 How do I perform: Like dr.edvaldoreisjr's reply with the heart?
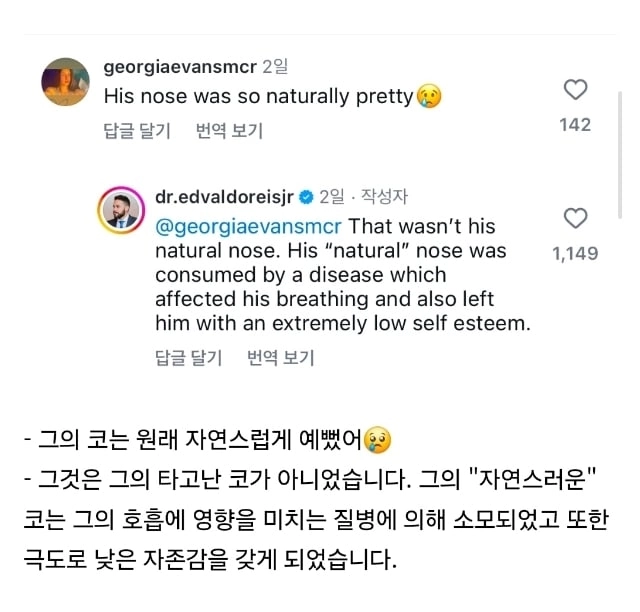point(576,219)
